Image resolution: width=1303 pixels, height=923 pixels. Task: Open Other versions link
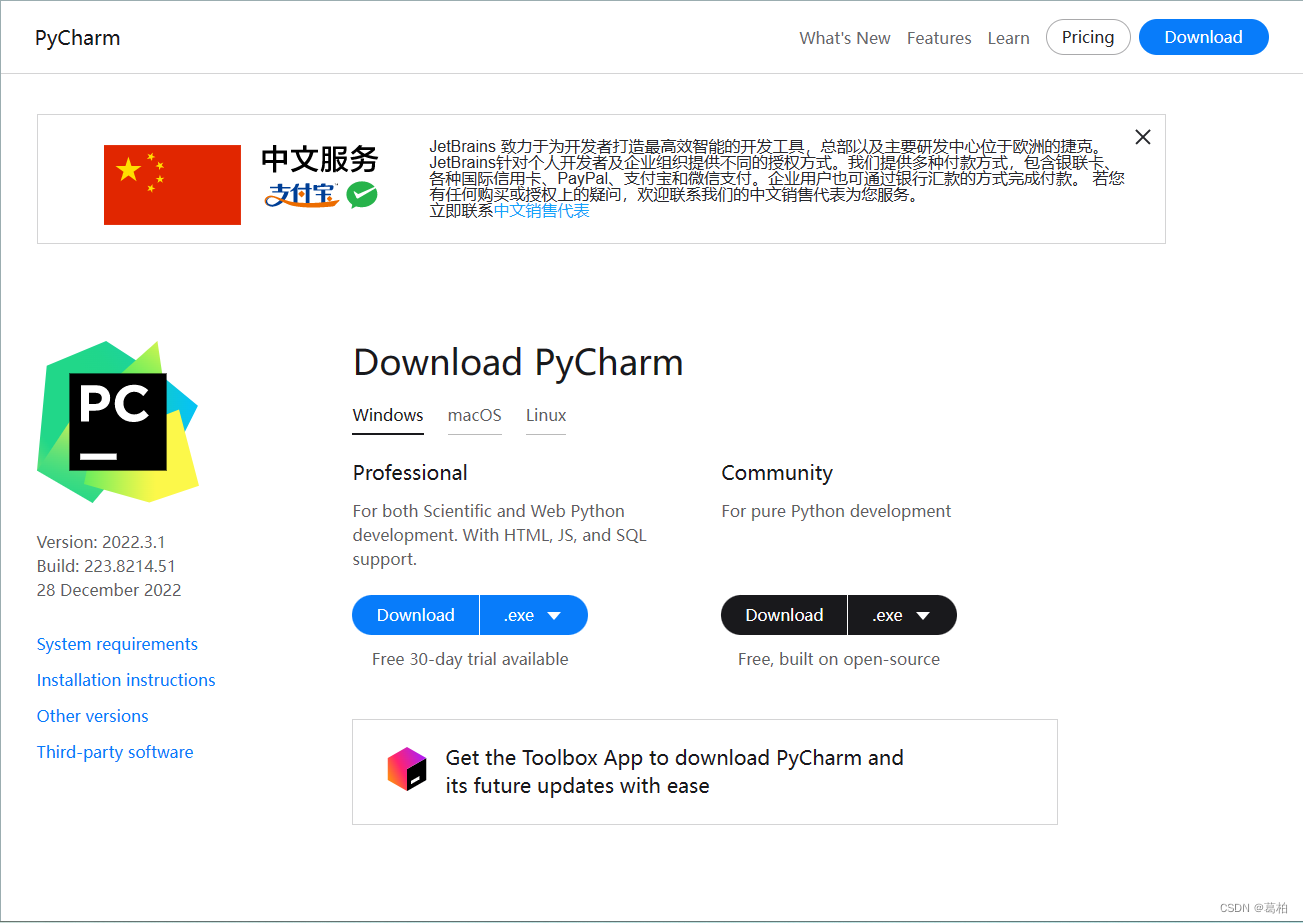93,716
